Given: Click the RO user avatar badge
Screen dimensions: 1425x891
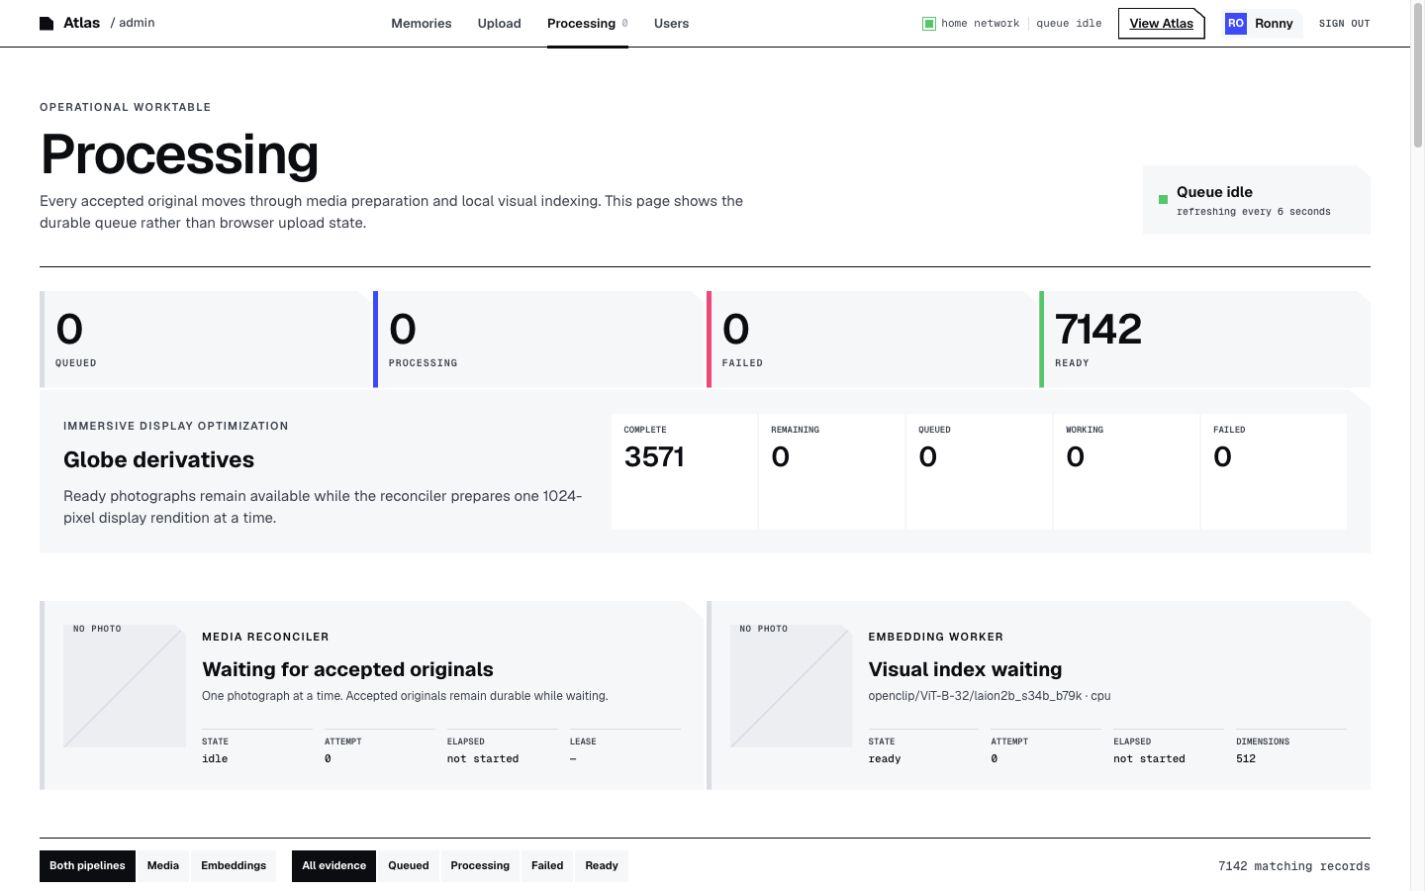Looking at the screenshot, I should pos(1236,23).
